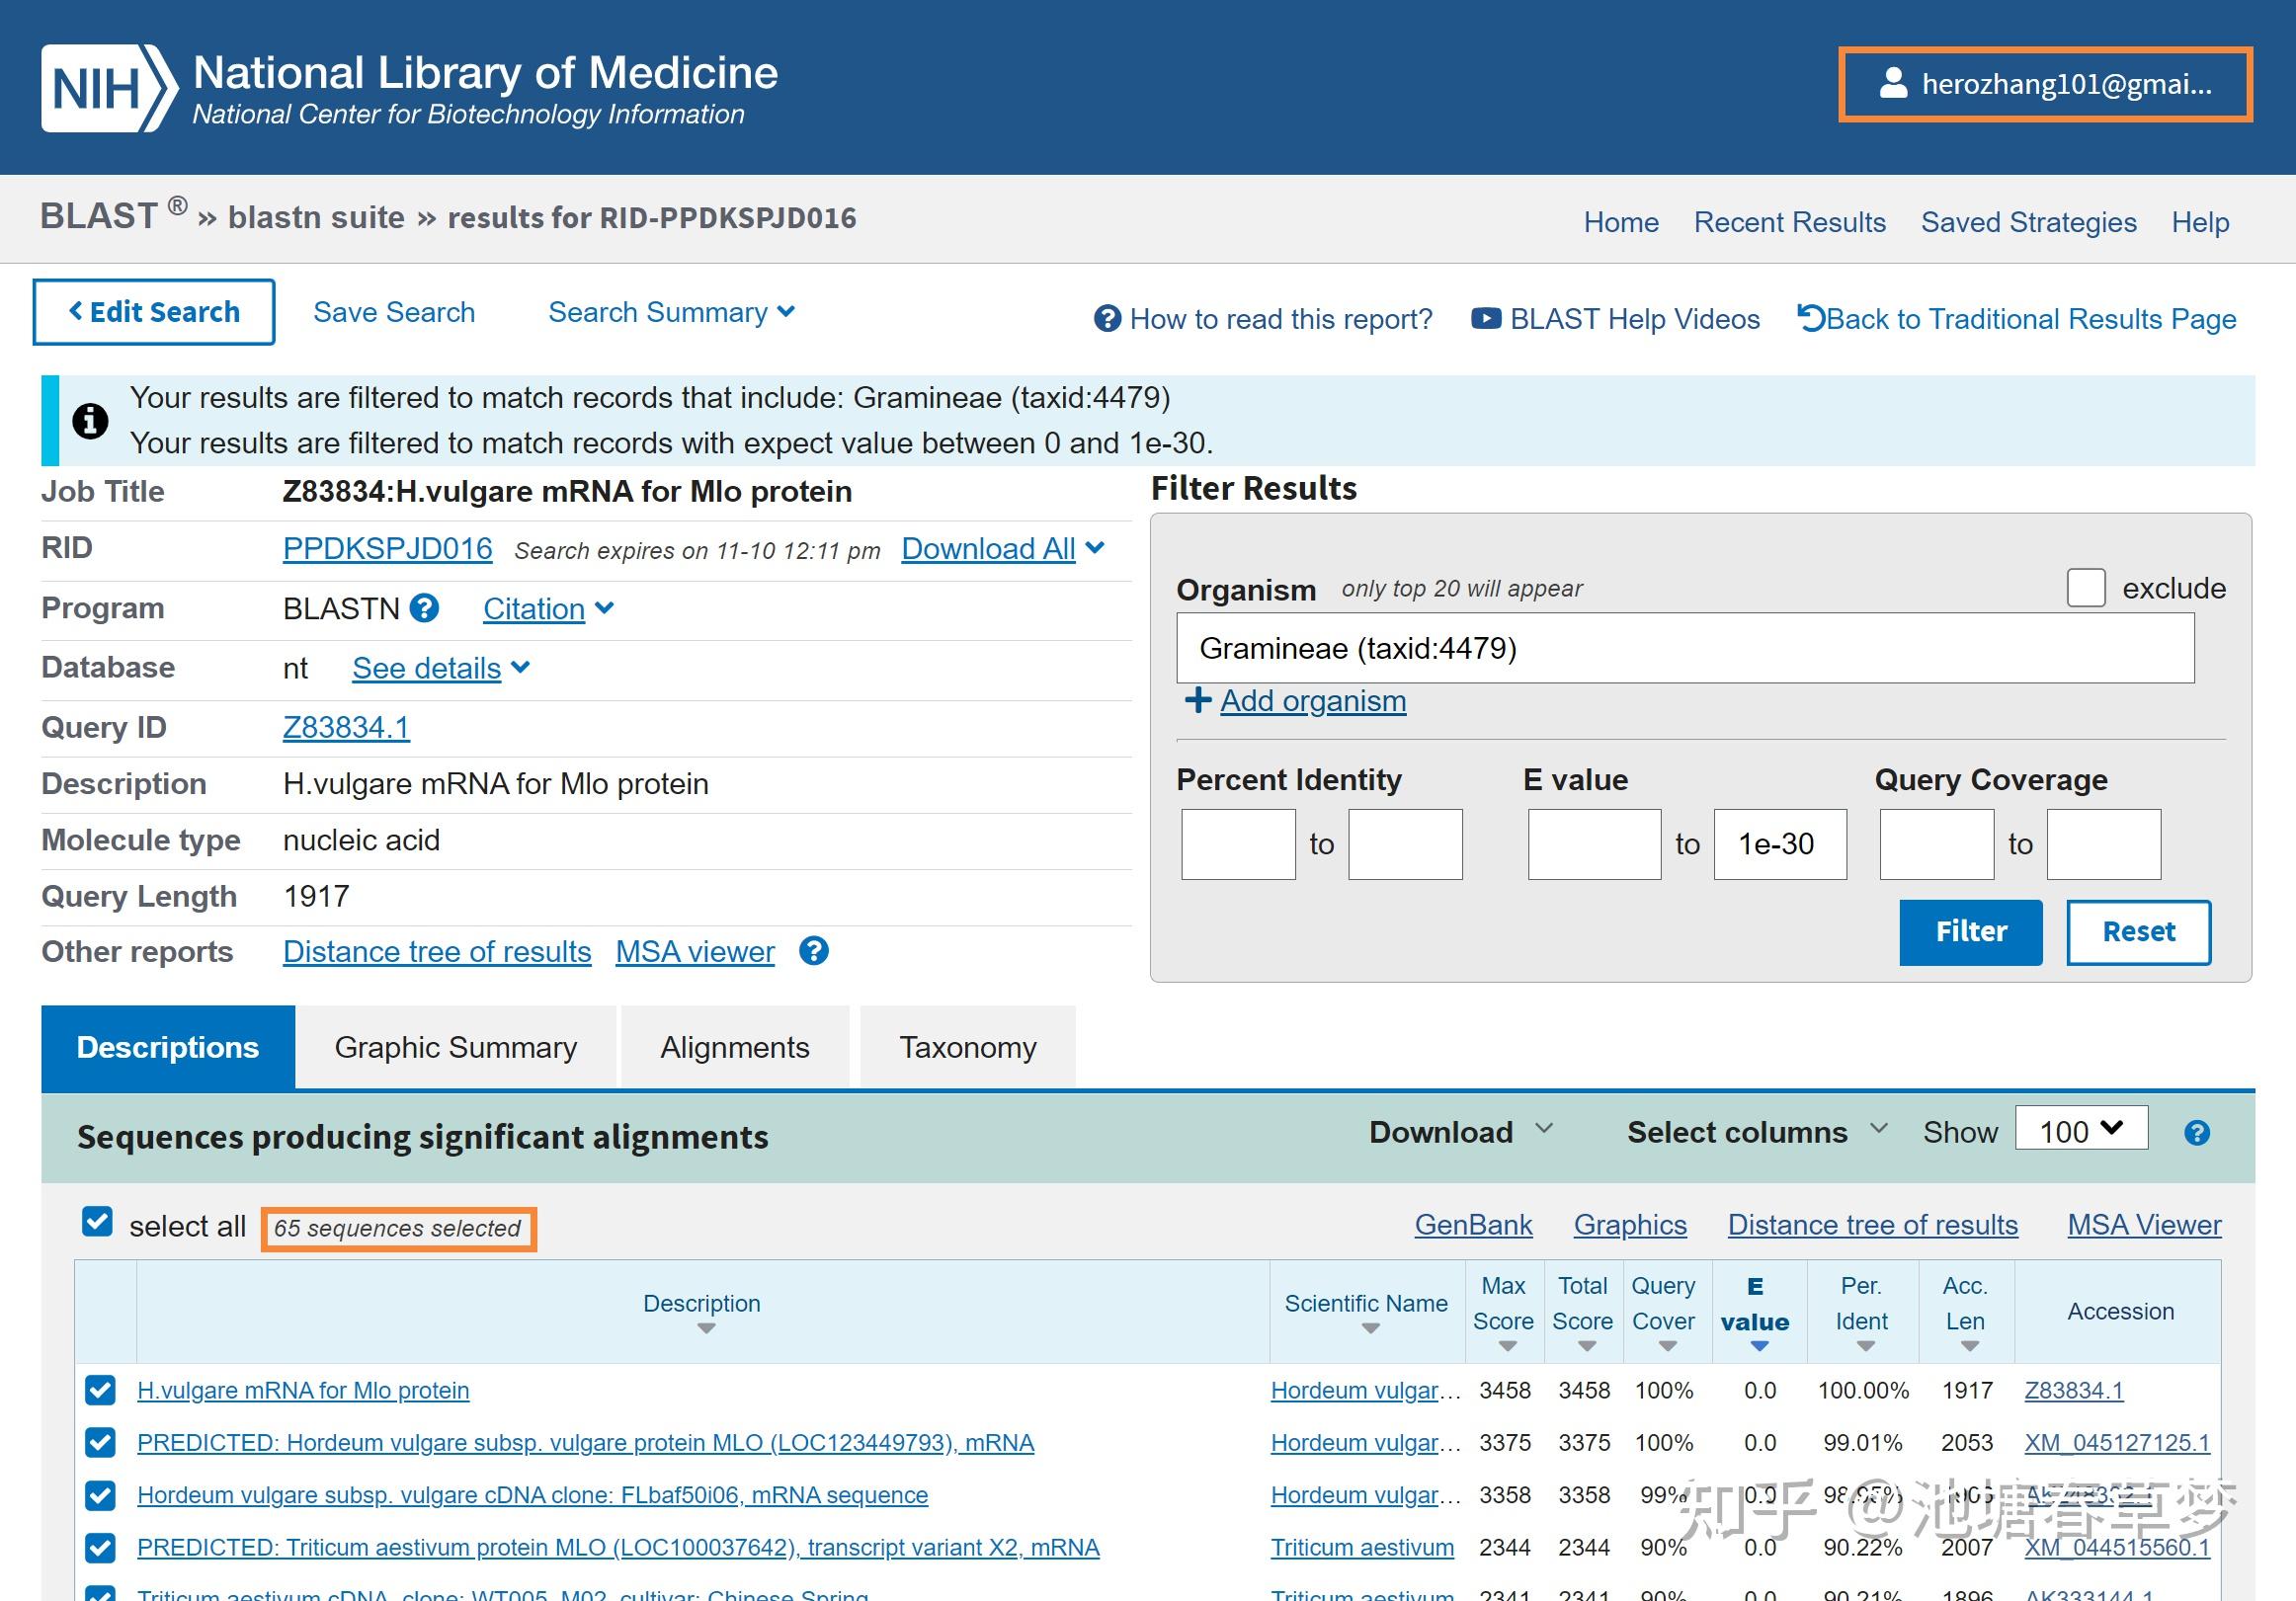
Task: Click help icon next to MSA viewer
Action: click(814, 951)
